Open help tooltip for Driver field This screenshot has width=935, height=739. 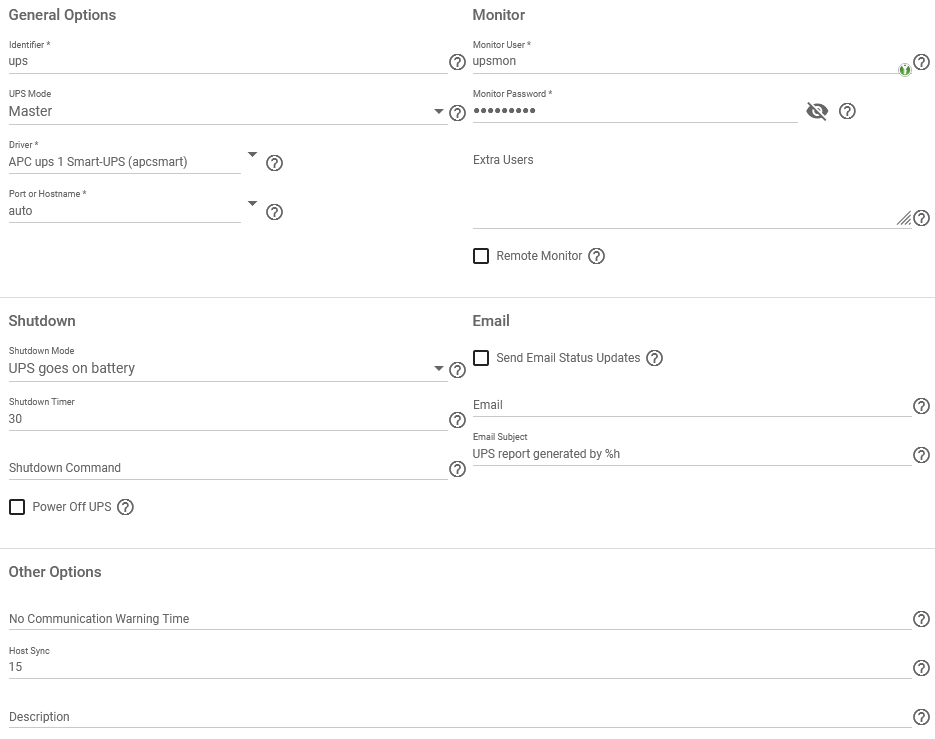pyautogui.click(x=274, y=163)
